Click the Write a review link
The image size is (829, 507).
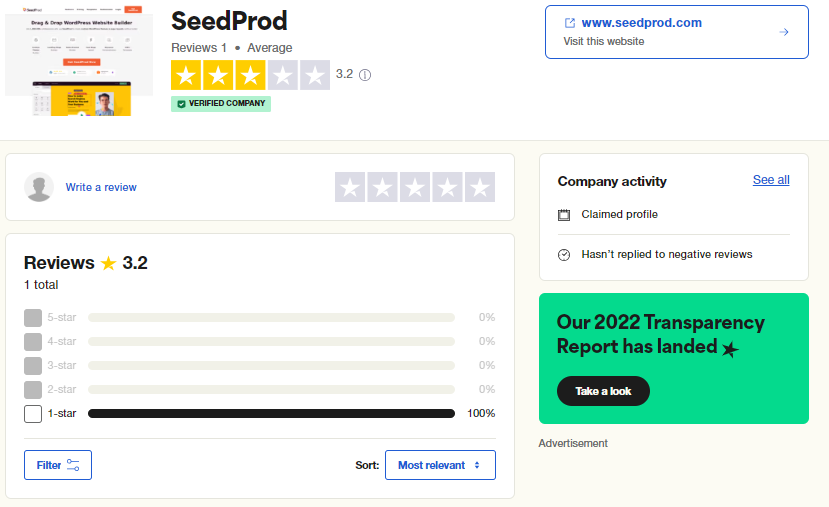(x=101, y=187)
